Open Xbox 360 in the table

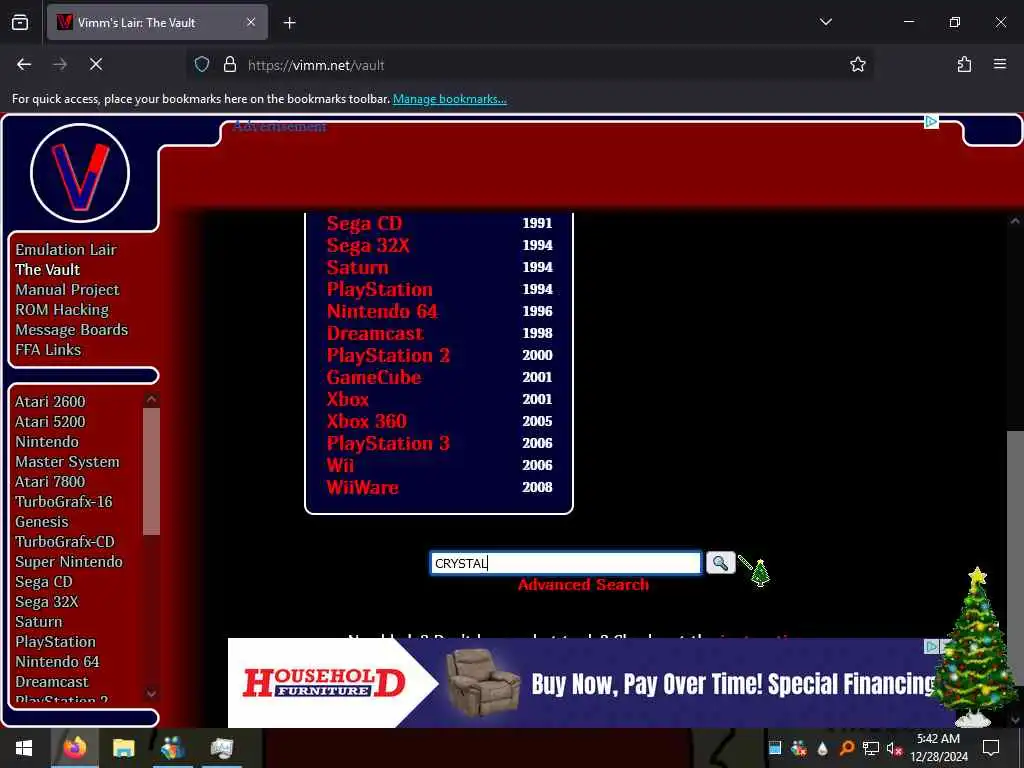click(366, 421)
